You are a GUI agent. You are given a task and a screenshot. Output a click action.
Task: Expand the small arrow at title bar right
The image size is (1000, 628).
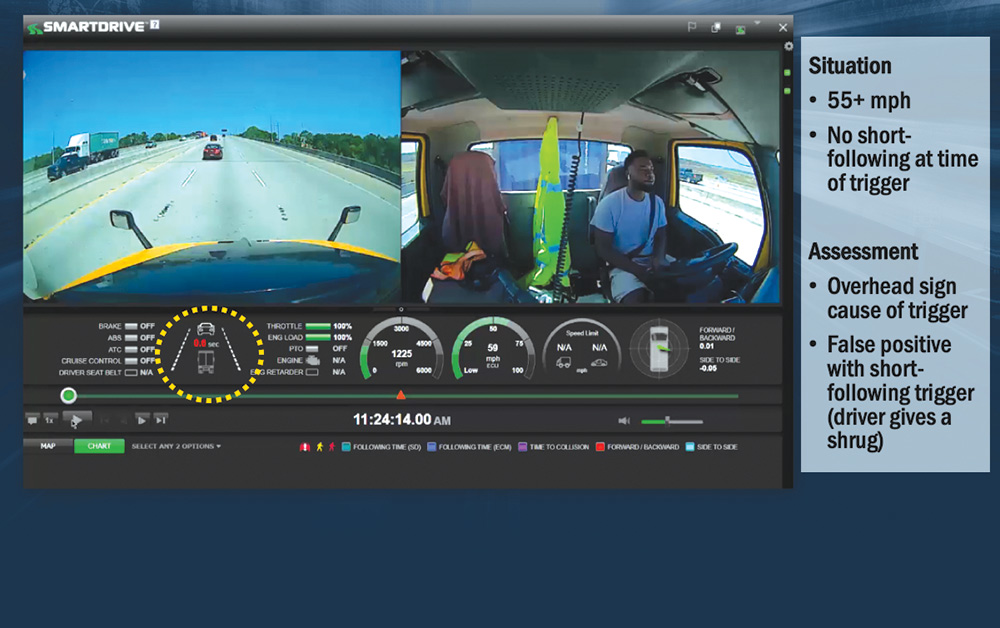click(x=757, y=22)
